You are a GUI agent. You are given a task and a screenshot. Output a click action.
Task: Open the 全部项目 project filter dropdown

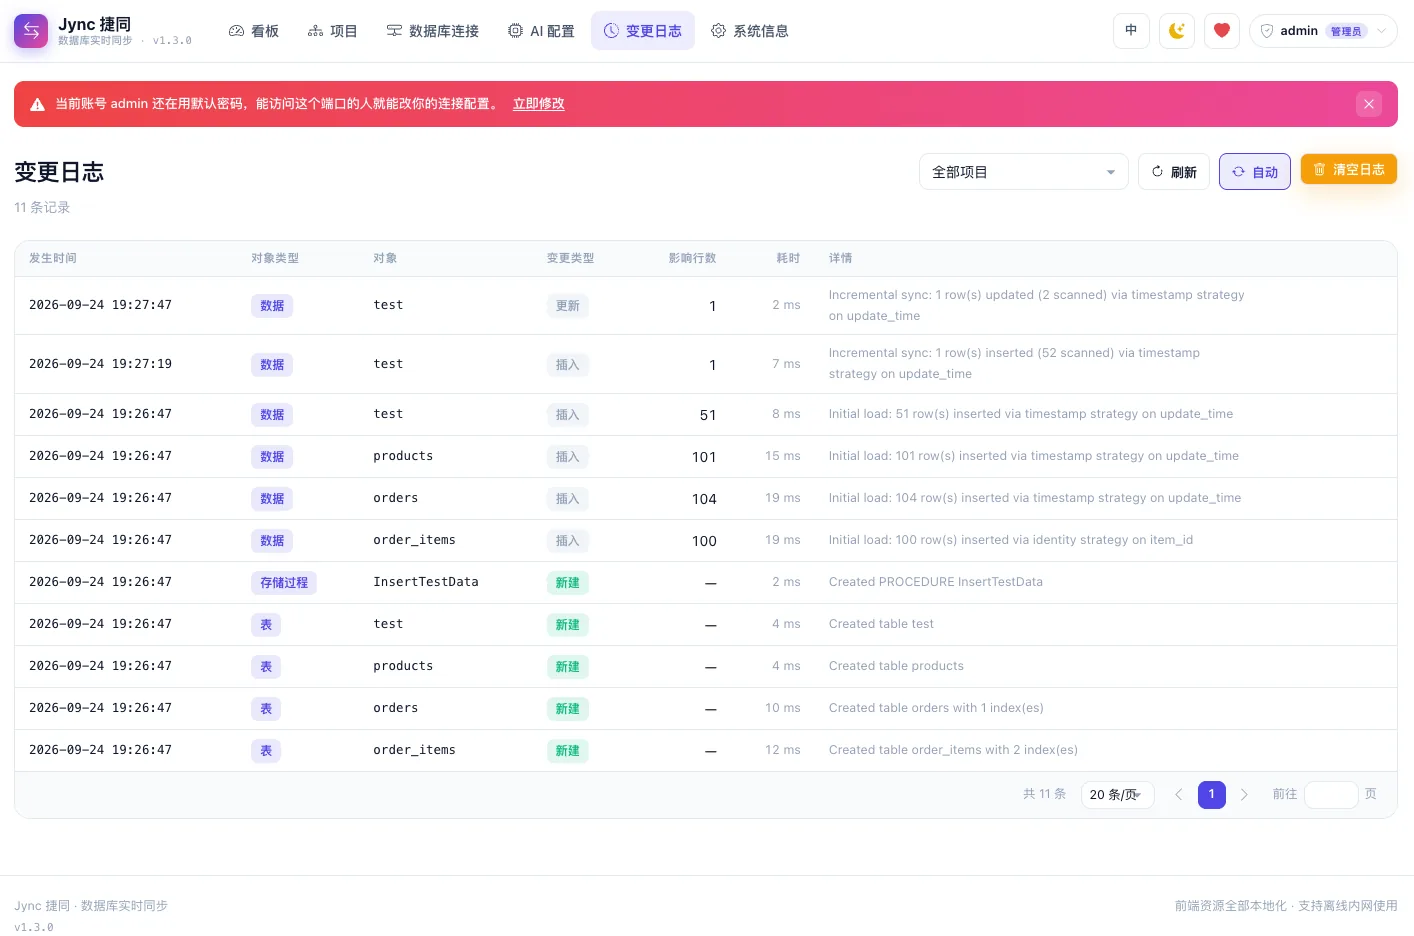coord(1023,172)
